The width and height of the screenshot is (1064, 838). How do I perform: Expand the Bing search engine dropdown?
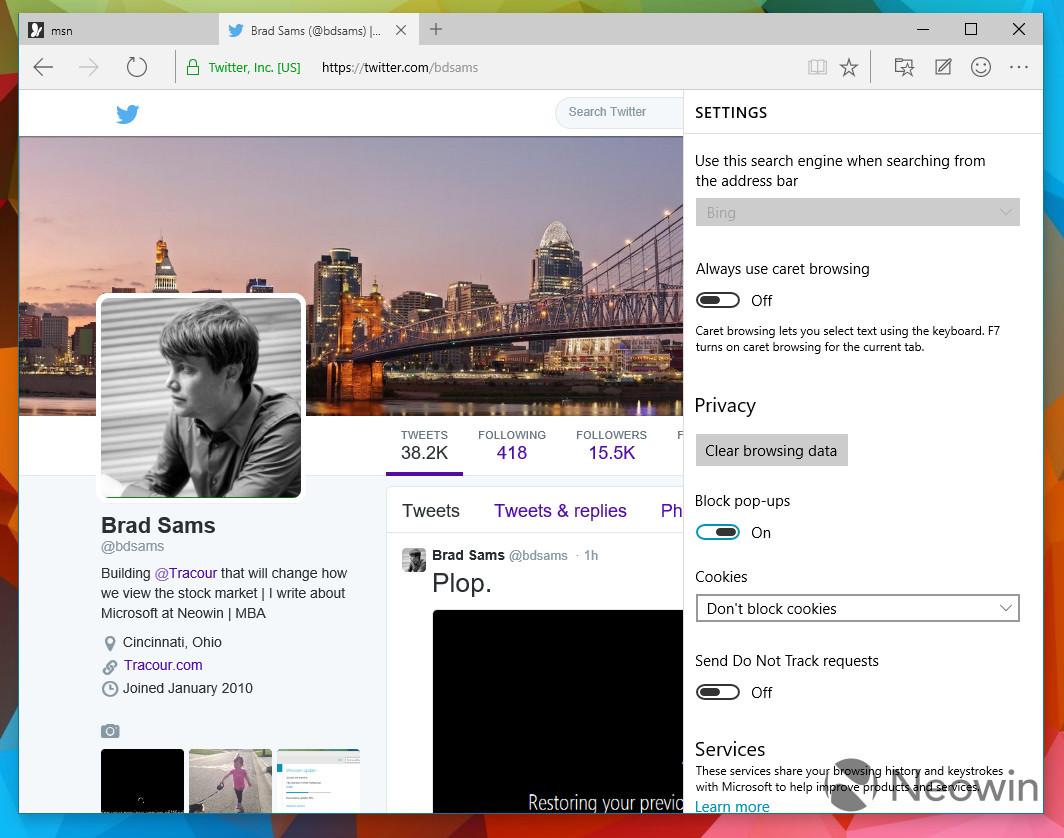coord(857,212)
